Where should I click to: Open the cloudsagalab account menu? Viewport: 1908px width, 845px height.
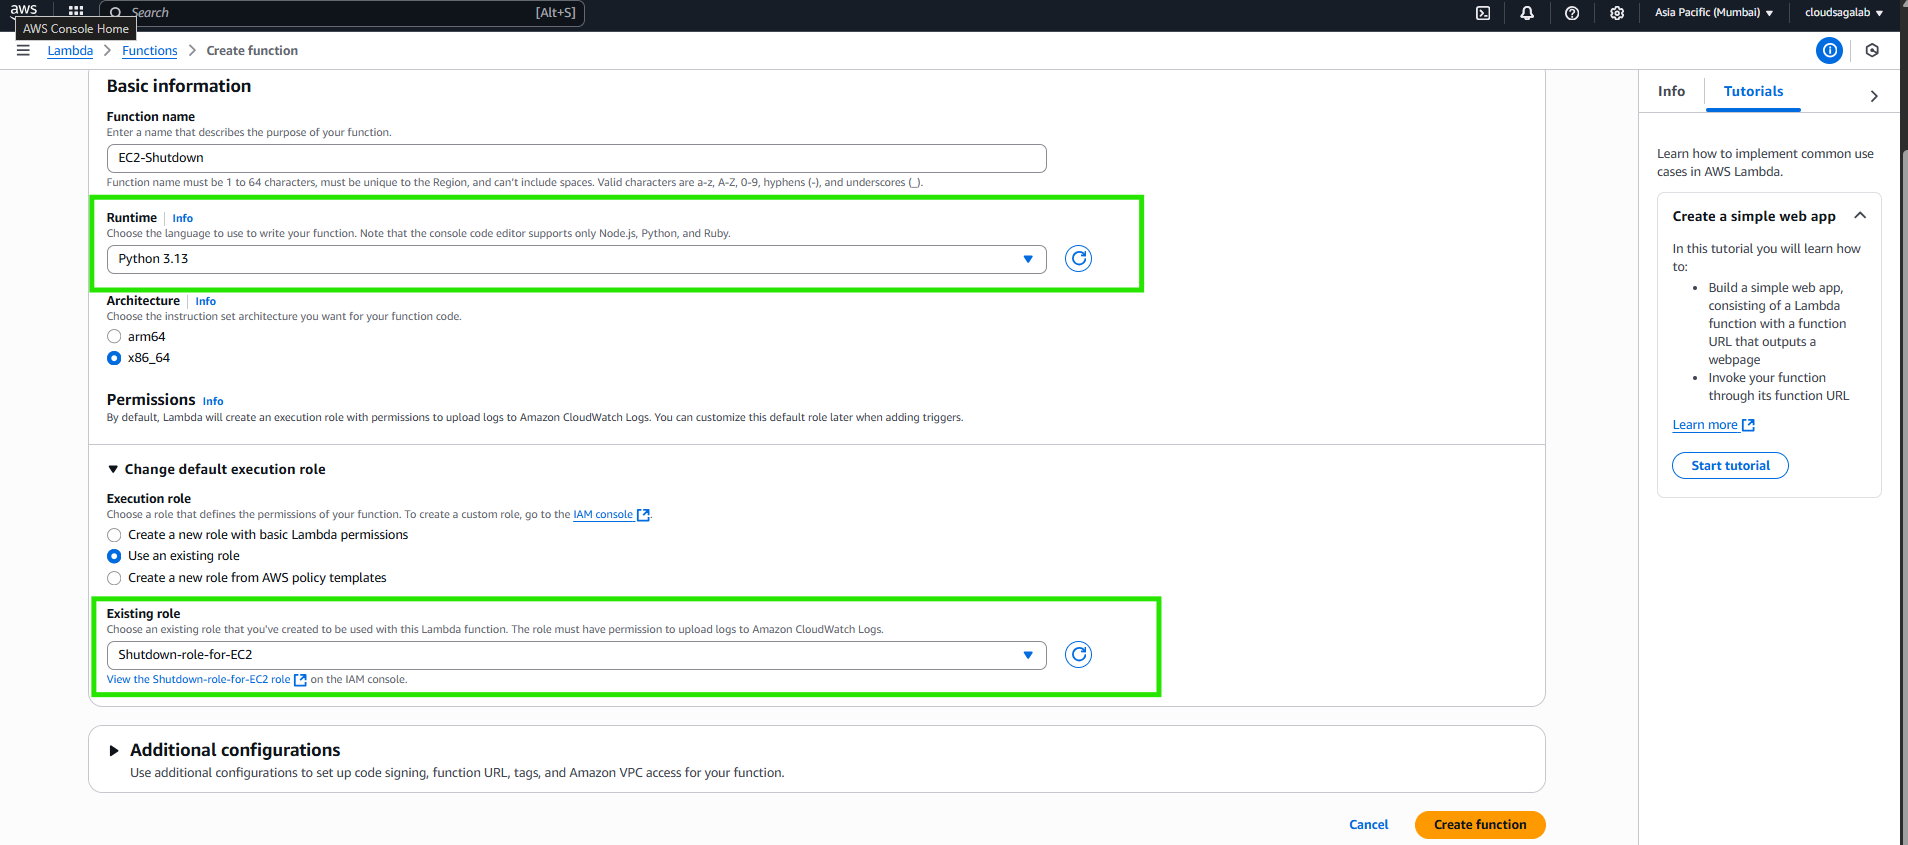[x=1843, y=13]
